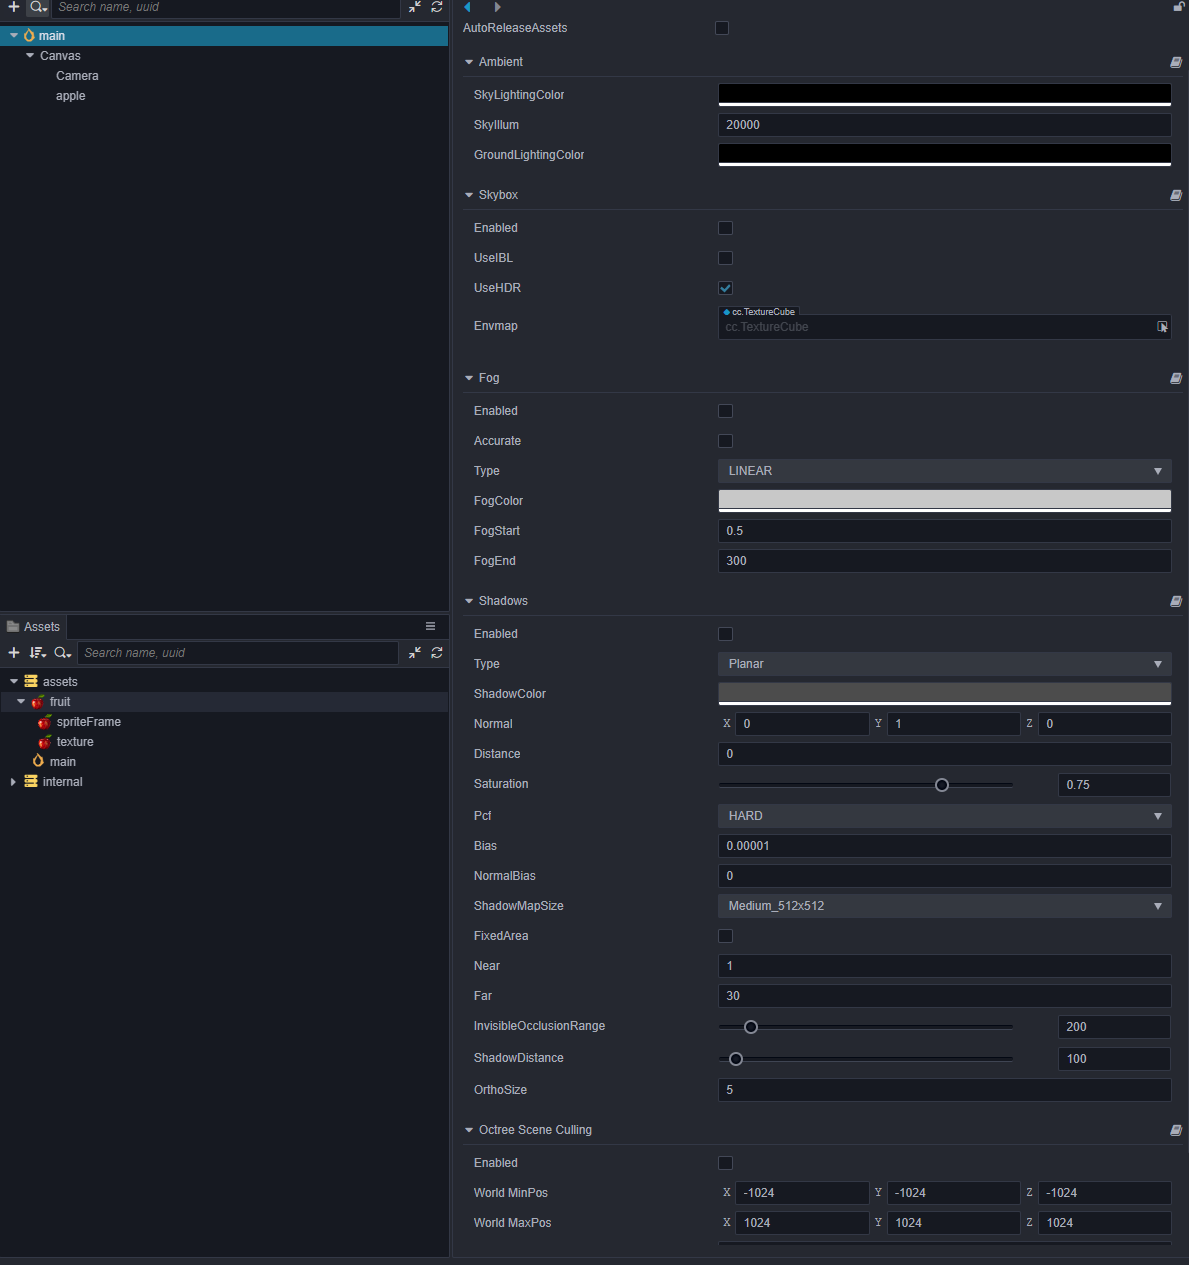Viewport: 1189px width, 1265px height.
Task: Open the Skybox section help book icon
Action: point(1176,195)
